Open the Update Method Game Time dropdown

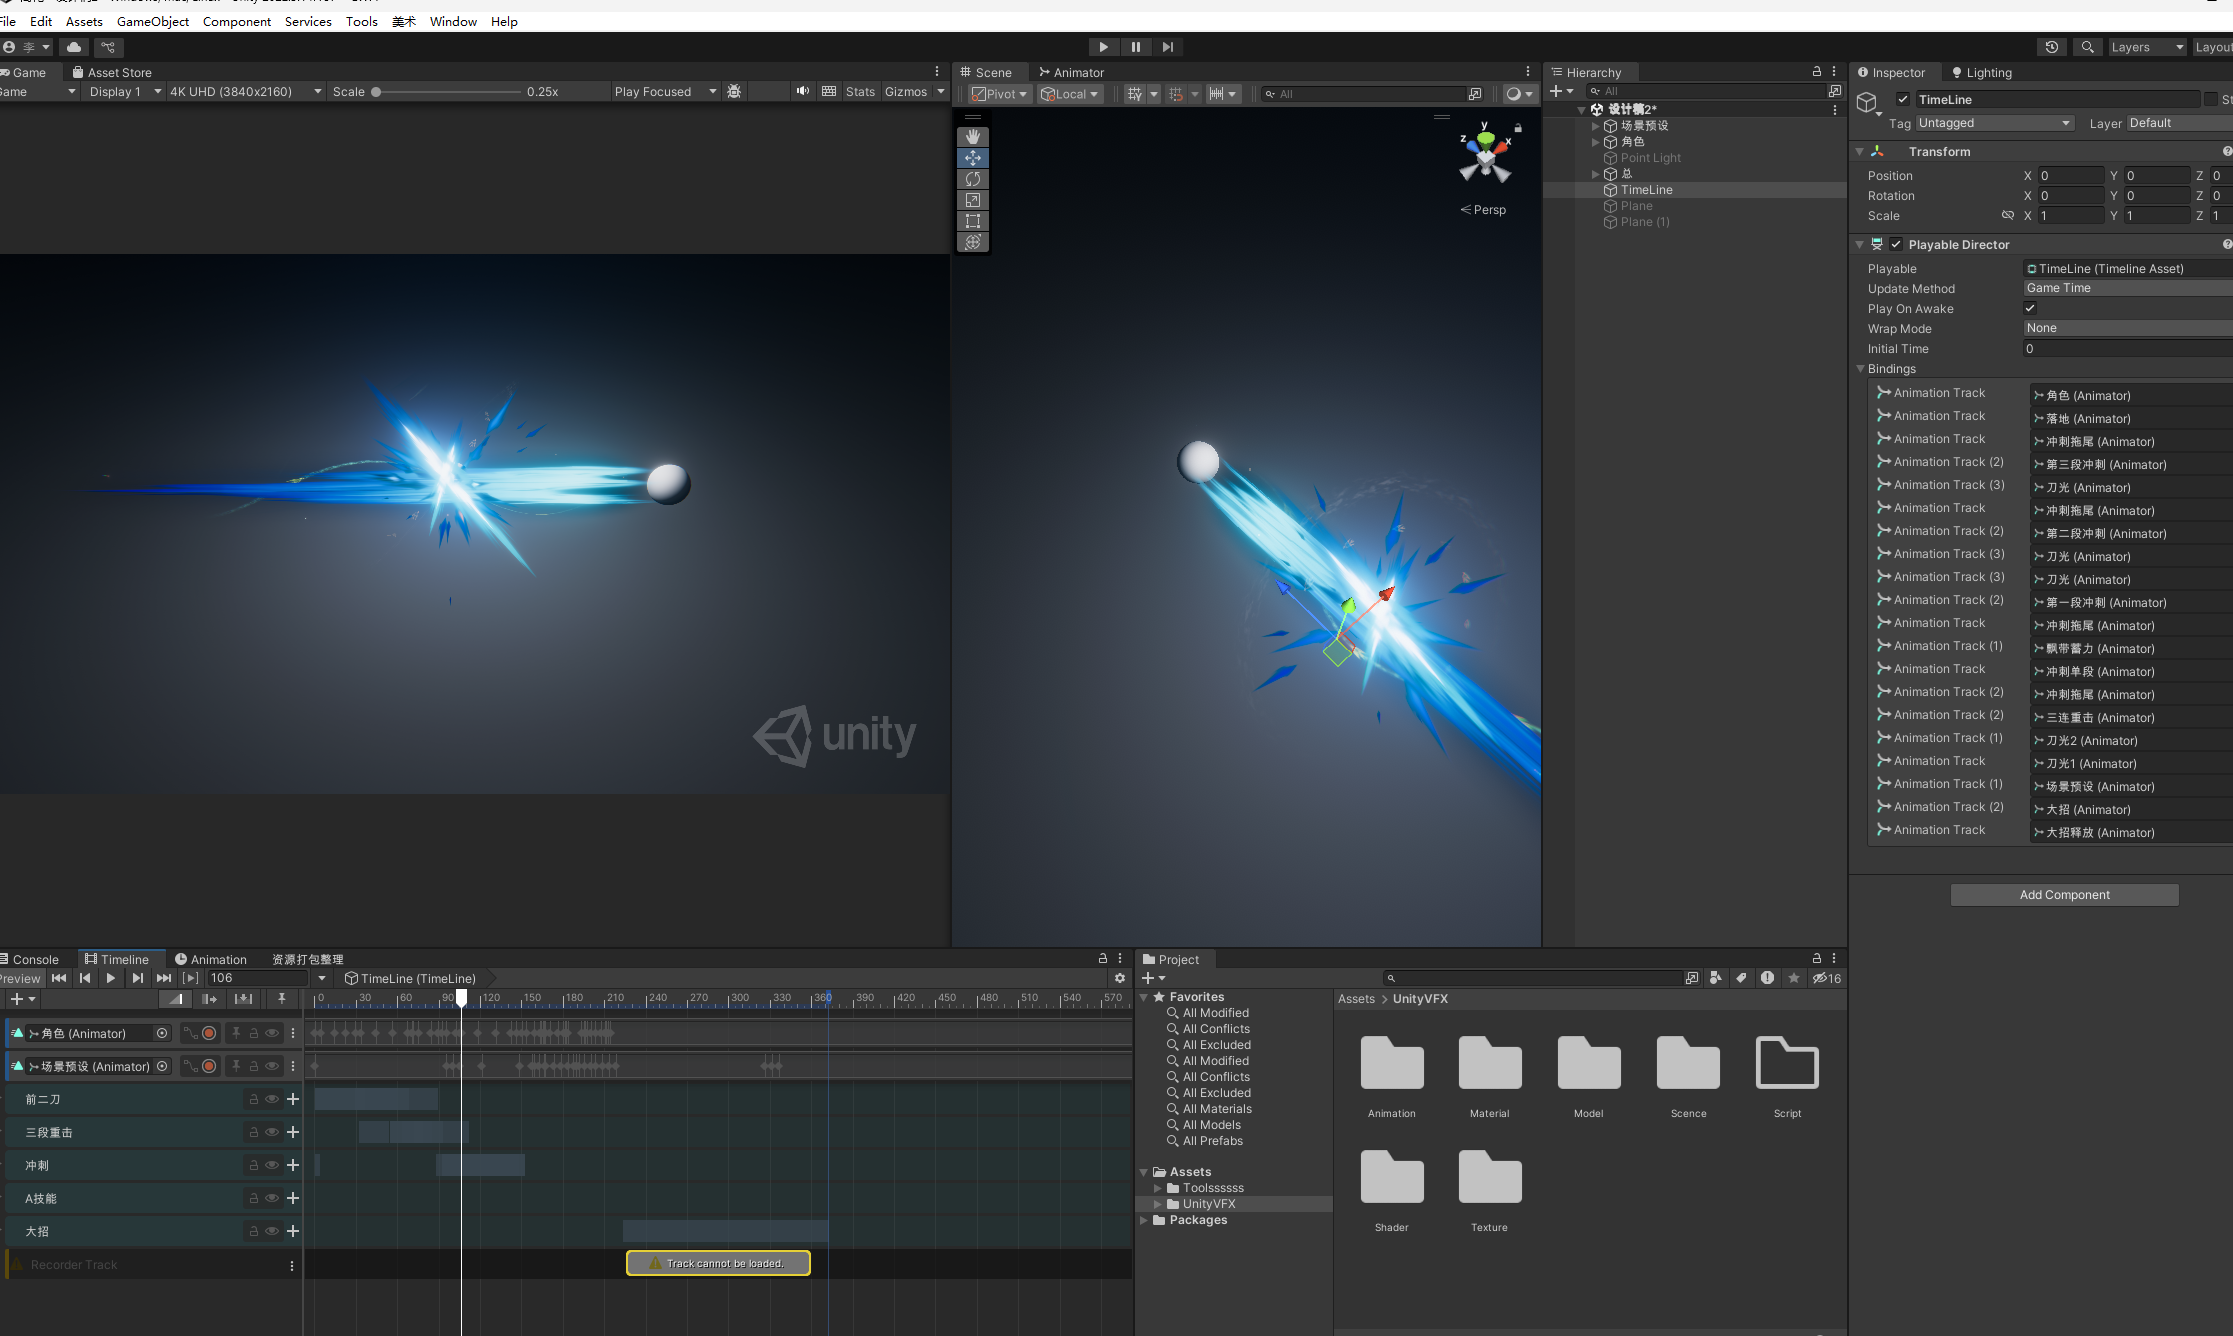[2128, 288]
